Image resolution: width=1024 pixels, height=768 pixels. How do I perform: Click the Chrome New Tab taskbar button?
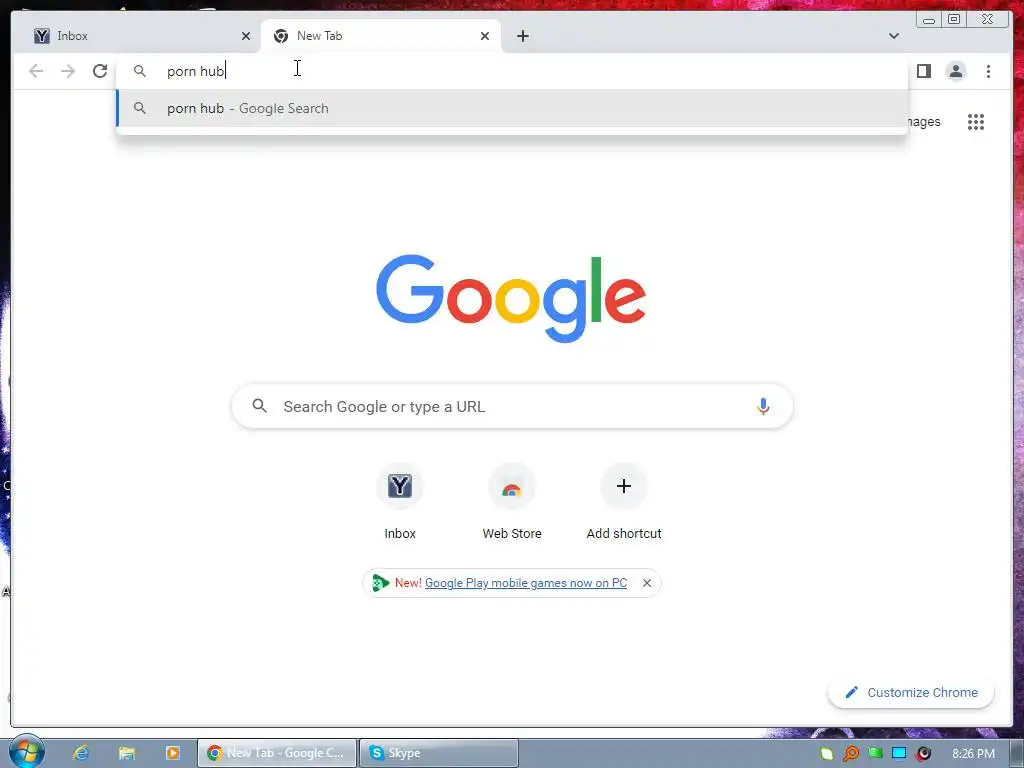tap(277, 753)
